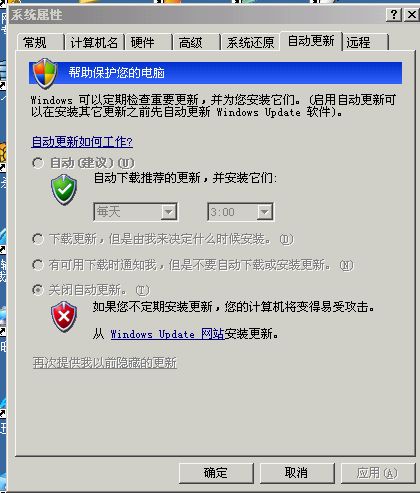Select the 关闭自动更新 radio button
Image resolution: width=420 pixels, height=493 pixels.
(38, 290)
